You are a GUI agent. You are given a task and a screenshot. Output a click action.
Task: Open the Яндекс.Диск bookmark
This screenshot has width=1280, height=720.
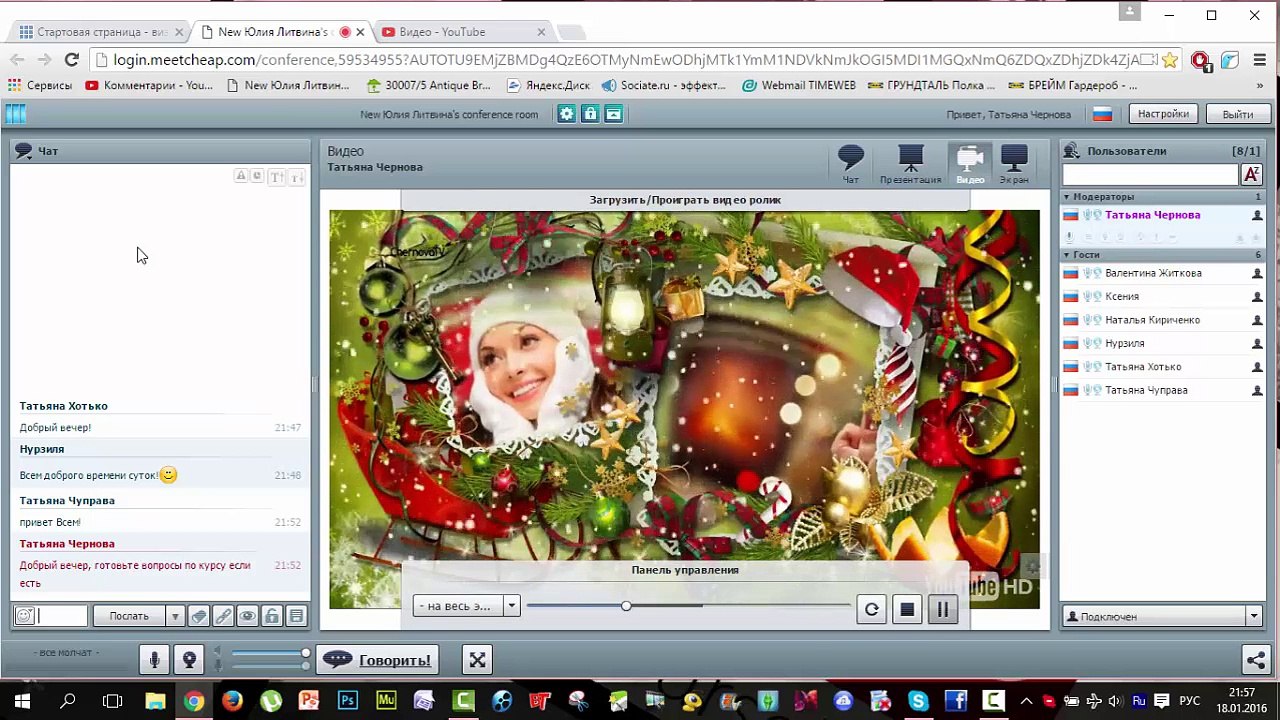pos(548,86)
